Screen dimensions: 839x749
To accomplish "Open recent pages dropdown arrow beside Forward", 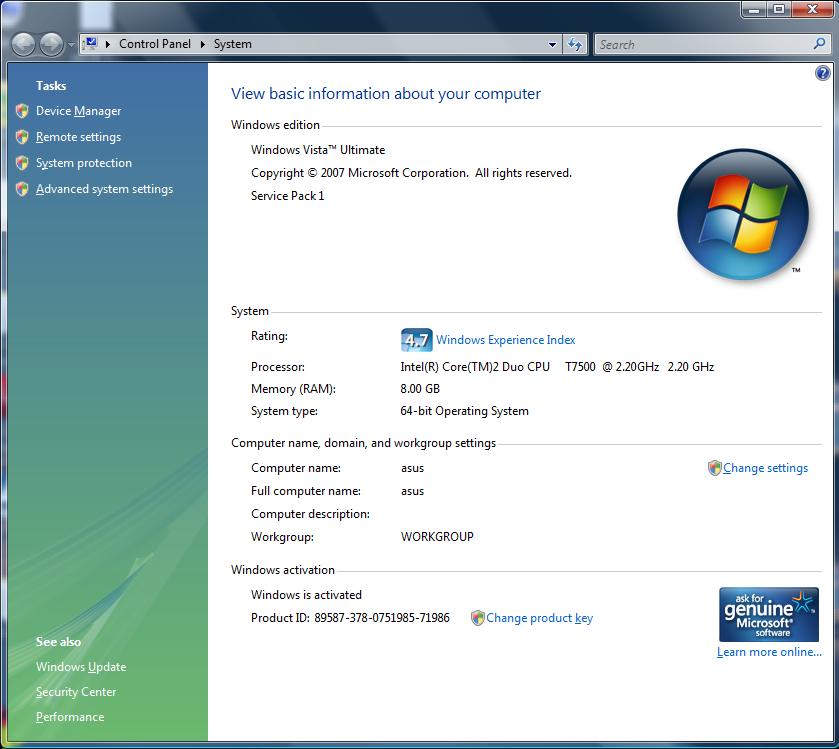I will 71,45.
